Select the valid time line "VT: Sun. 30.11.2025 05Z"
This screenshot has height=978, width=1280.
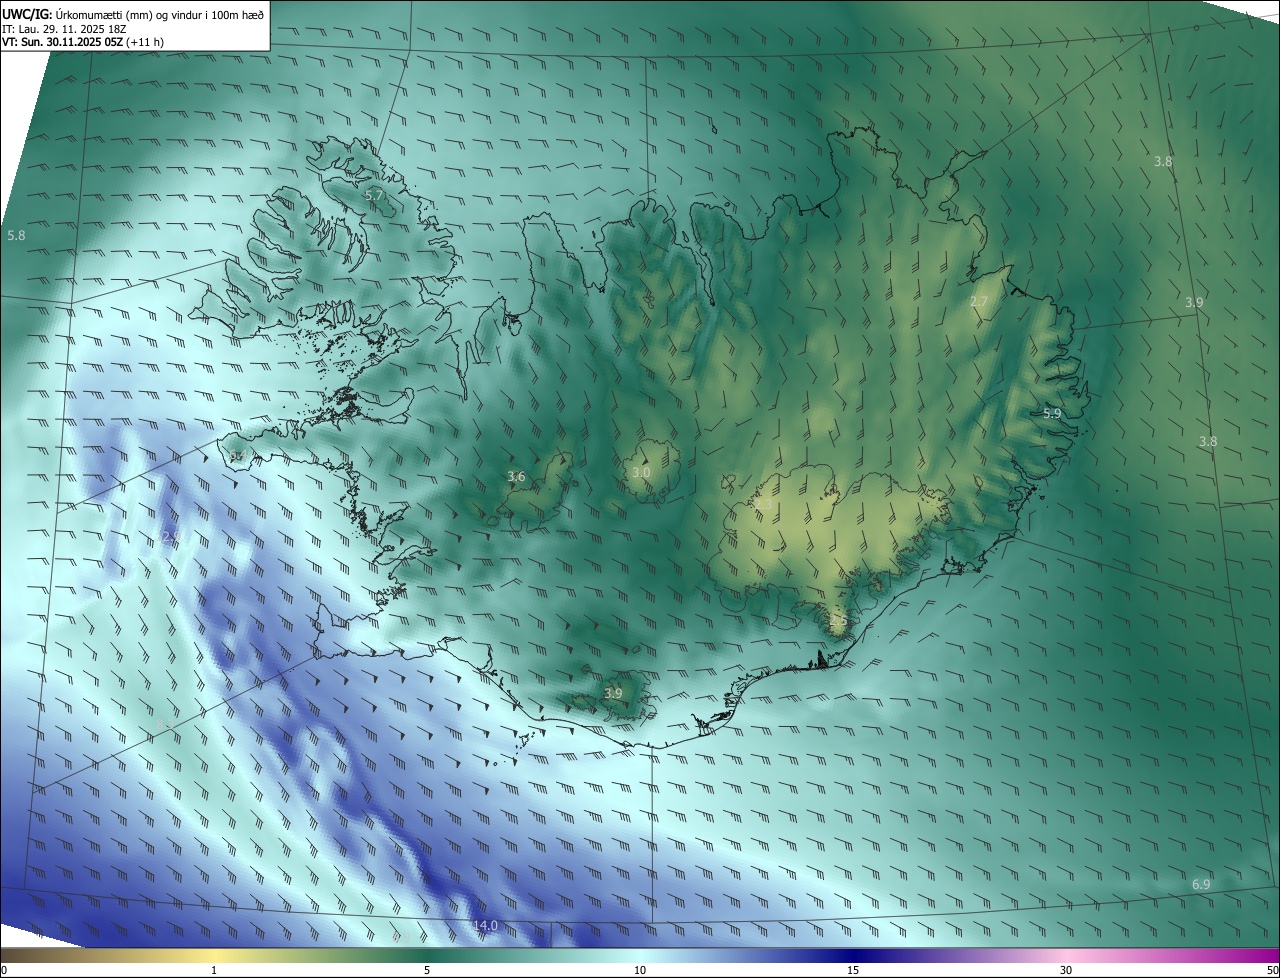63,42
